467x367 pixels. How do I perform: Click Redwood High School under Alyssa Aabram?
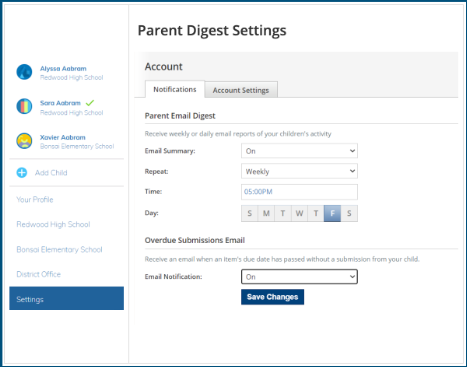pos(72,77)
